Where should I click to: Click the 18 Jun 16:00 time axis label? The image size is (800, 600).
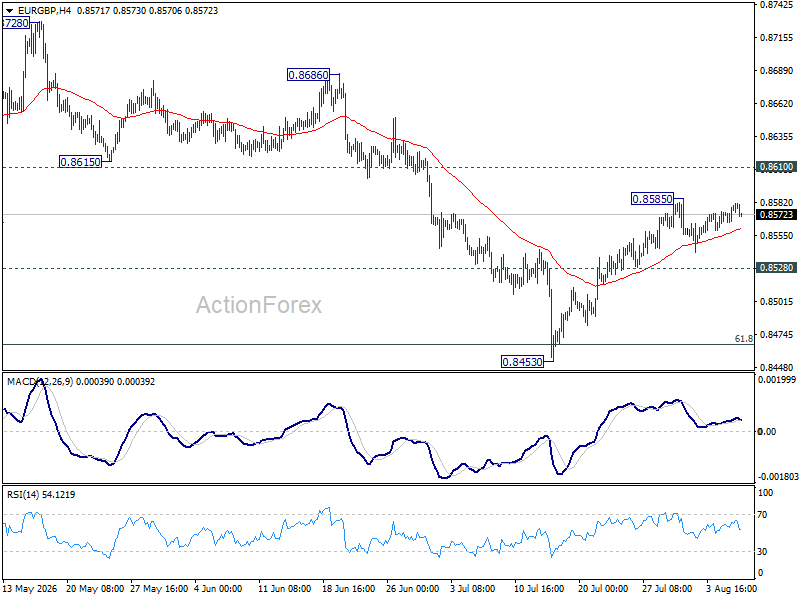(x=348, y=588)
